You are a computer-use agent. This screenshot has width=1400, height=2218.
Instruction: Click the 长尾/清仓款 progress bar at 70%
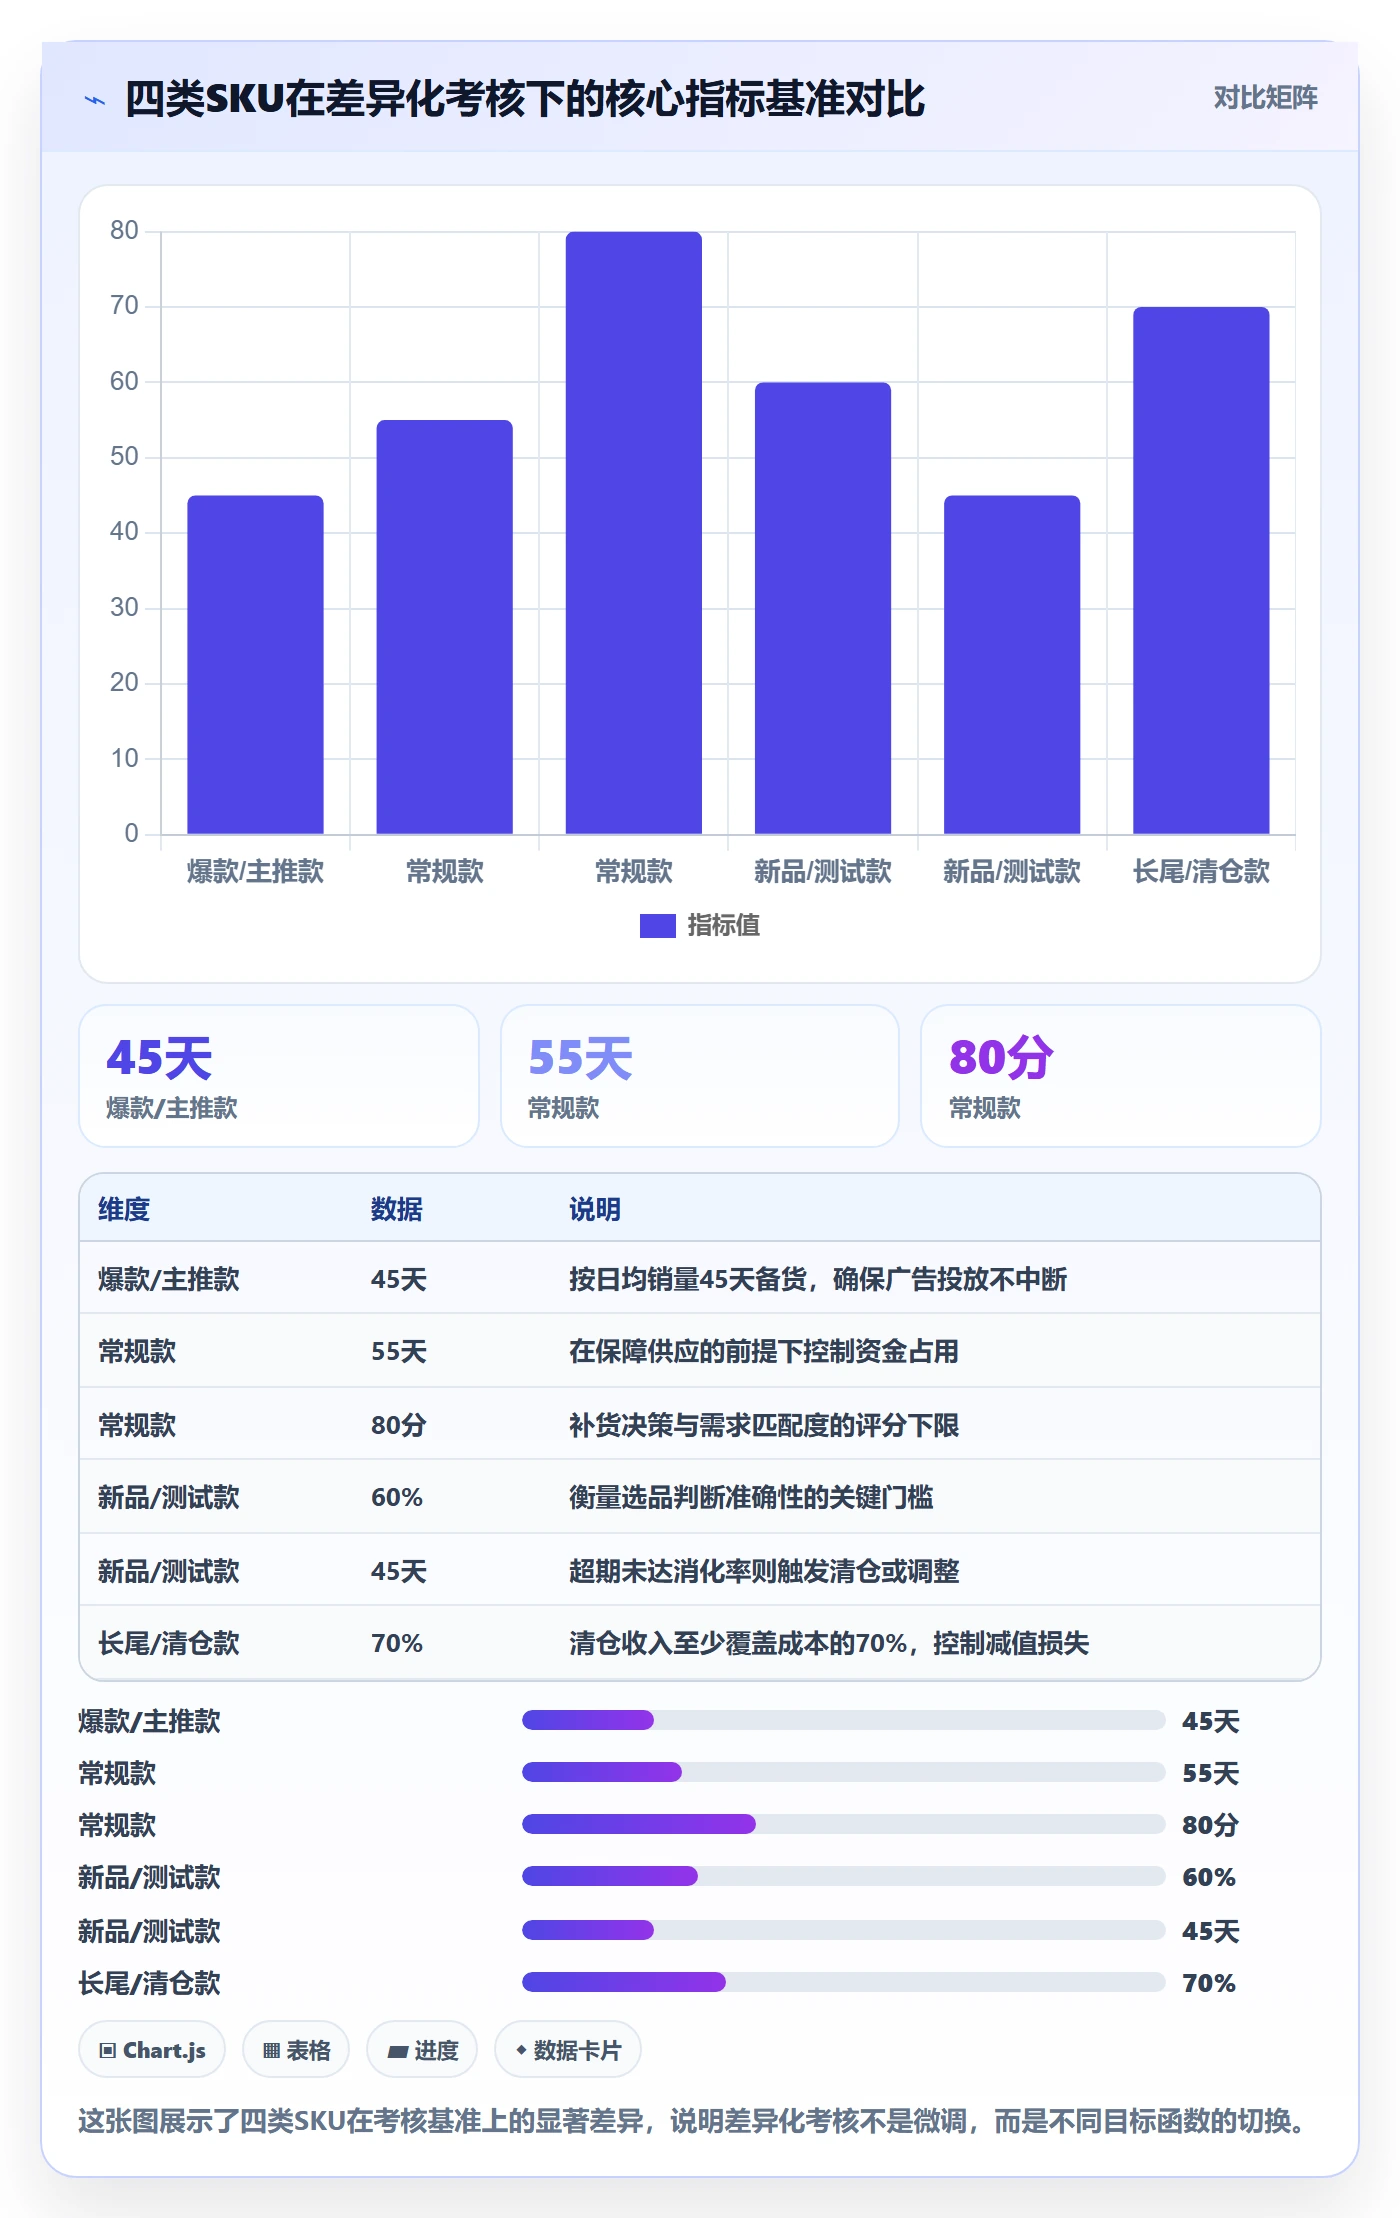(843, 1982)
